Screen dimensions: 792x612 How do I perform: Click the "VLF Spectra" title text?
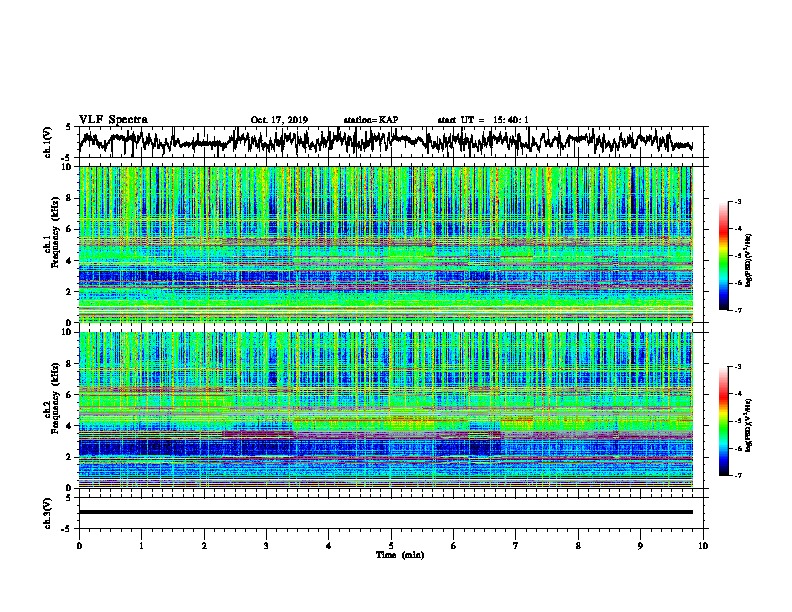(x=113, y=120)
